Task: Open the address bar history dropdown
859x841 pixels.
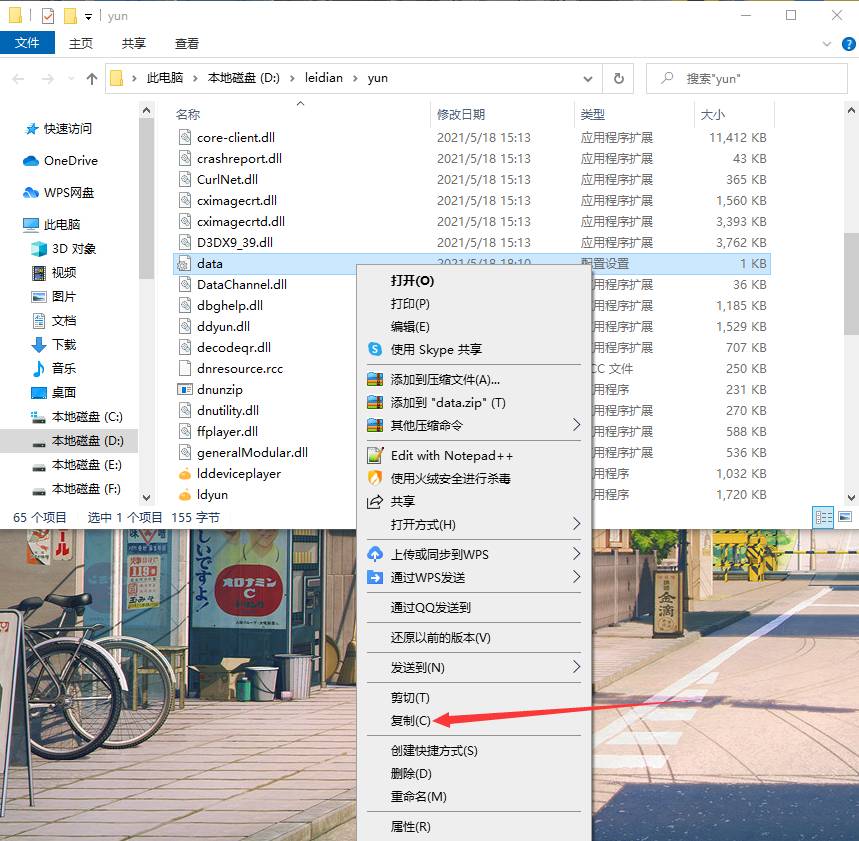Action: 592,78
